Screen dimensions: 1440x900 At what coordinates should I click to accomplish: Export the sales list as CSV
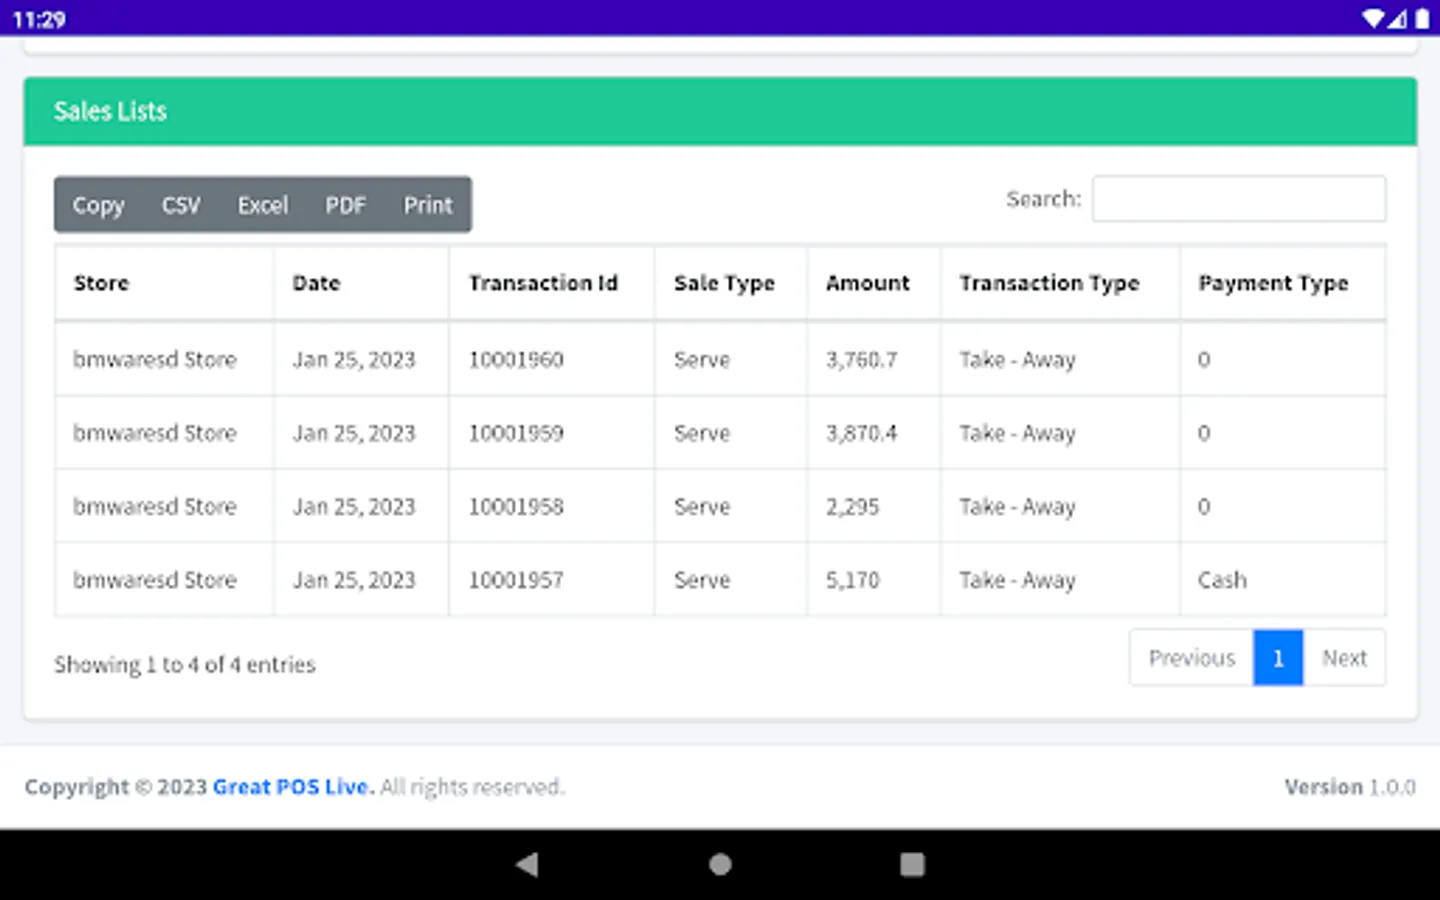pyautogui.click(x=181, y=205)
